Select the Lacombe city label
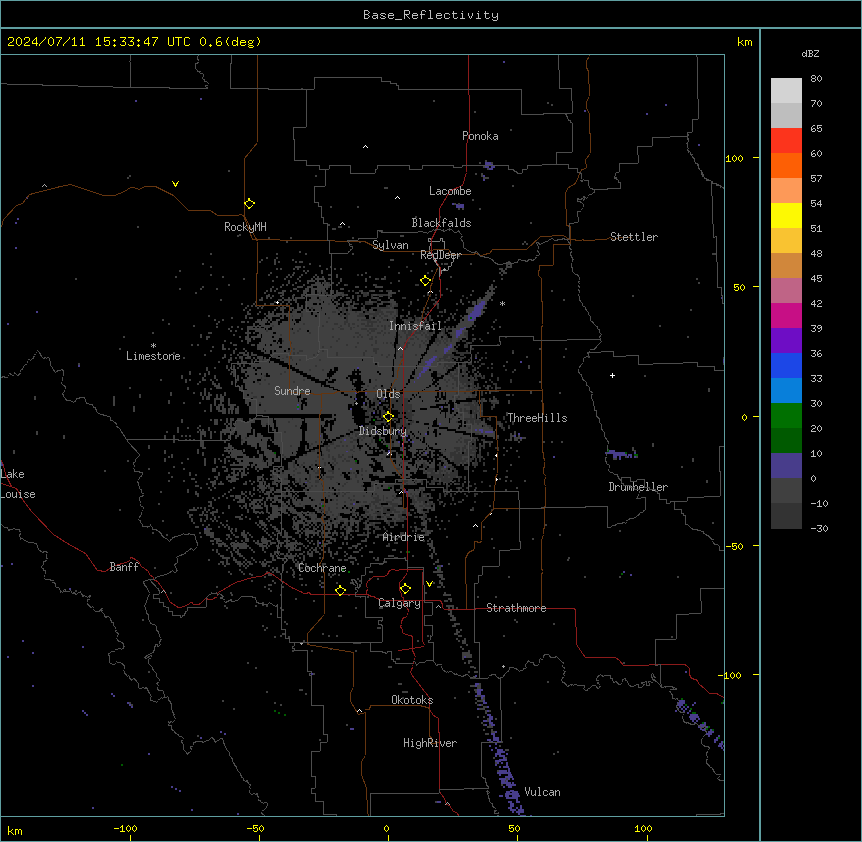Image resolution: width=862 pixels, height=842 pixels. coord(450,191)
